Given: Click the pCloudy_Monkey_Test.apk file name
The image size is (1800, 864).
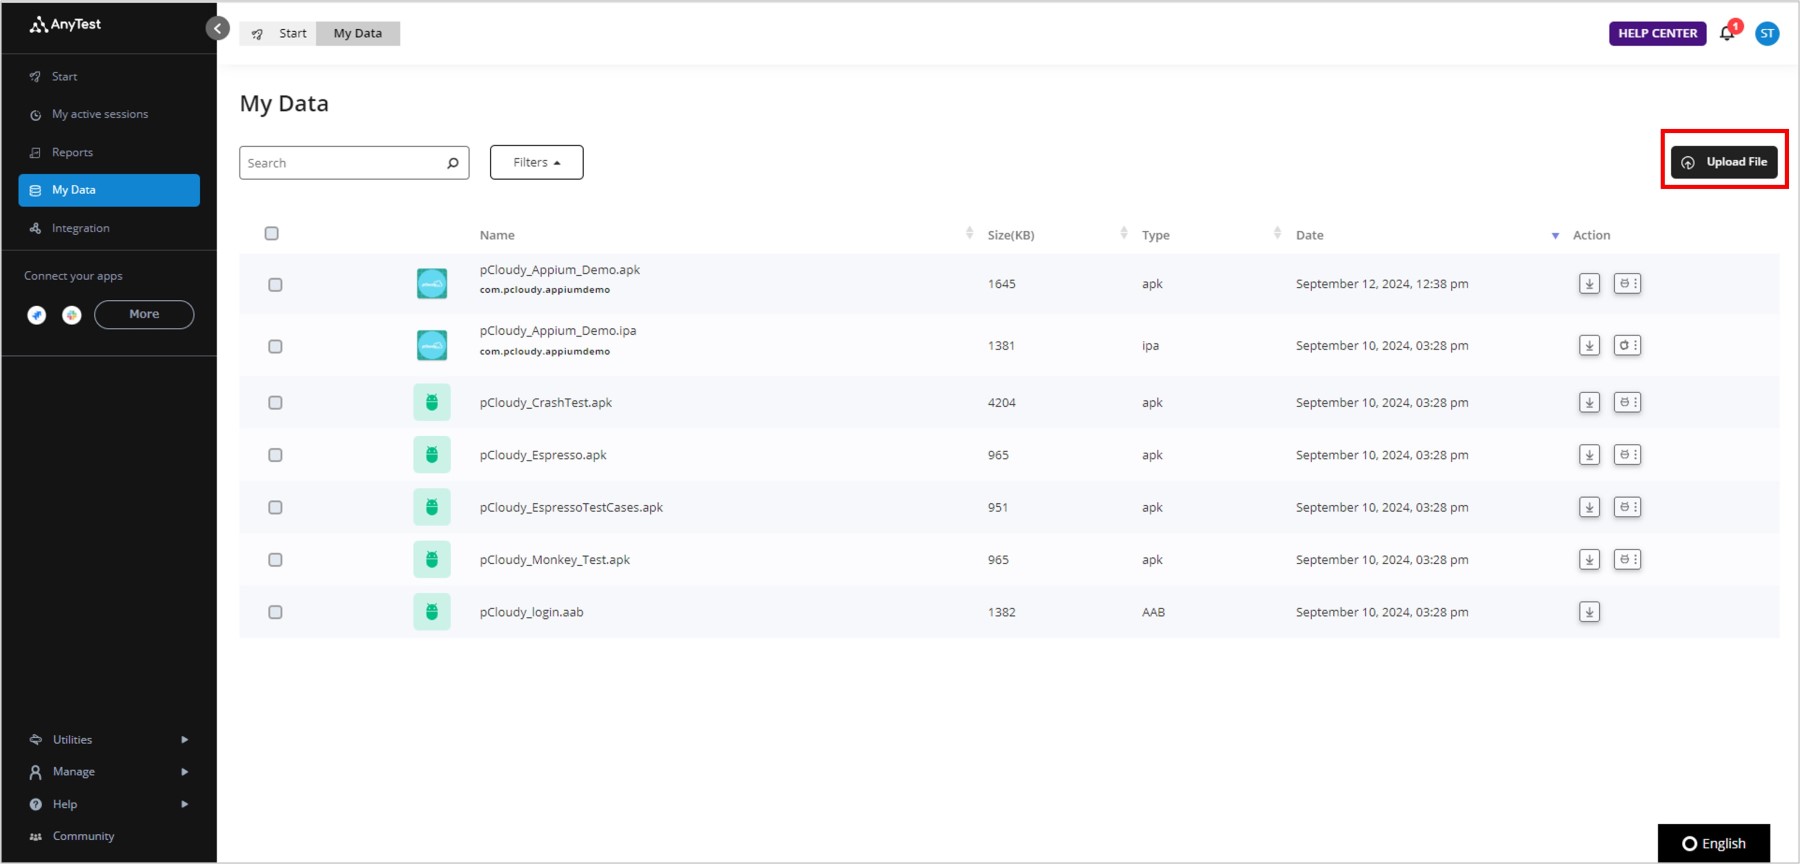Looking at the screenshot, I should pyautogui.click(x=555, y=560).
